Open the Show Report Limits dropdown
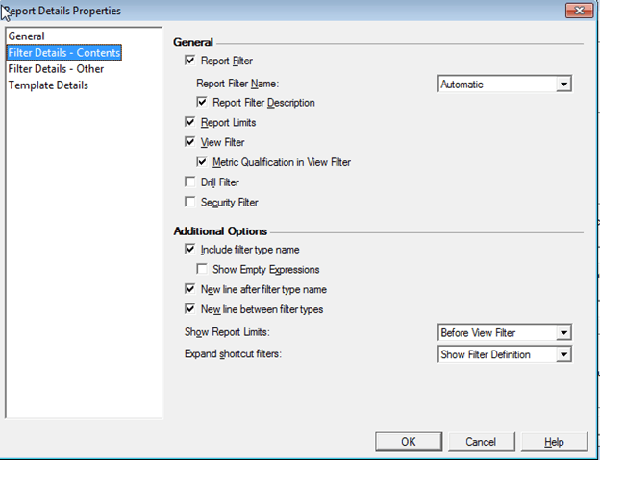This screenshot has width=624, height=479. (564, 332)
